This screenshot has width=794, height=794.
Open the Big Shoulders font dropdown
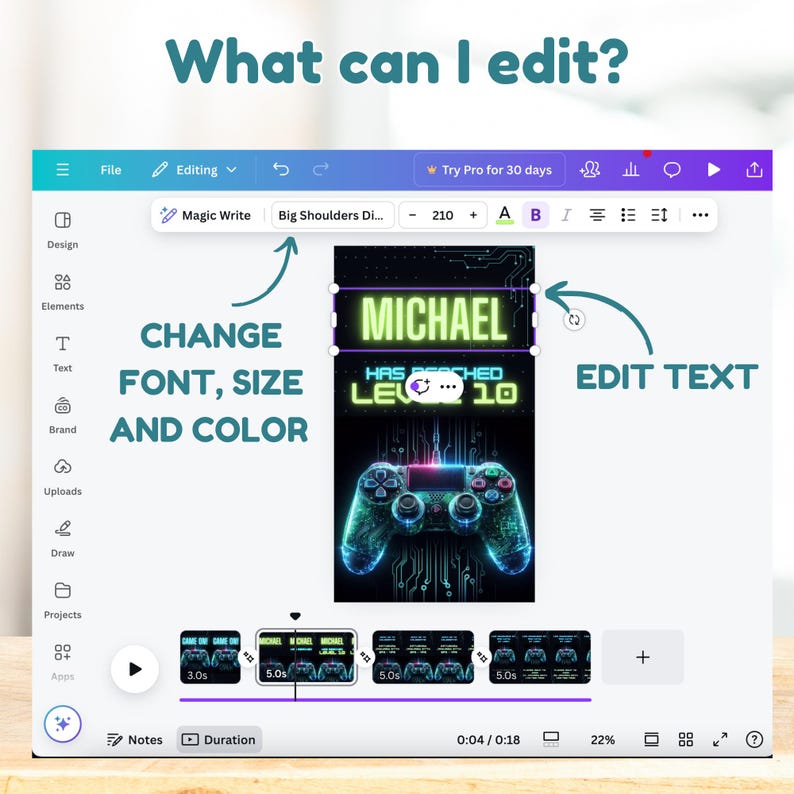[x=333, y=215]
